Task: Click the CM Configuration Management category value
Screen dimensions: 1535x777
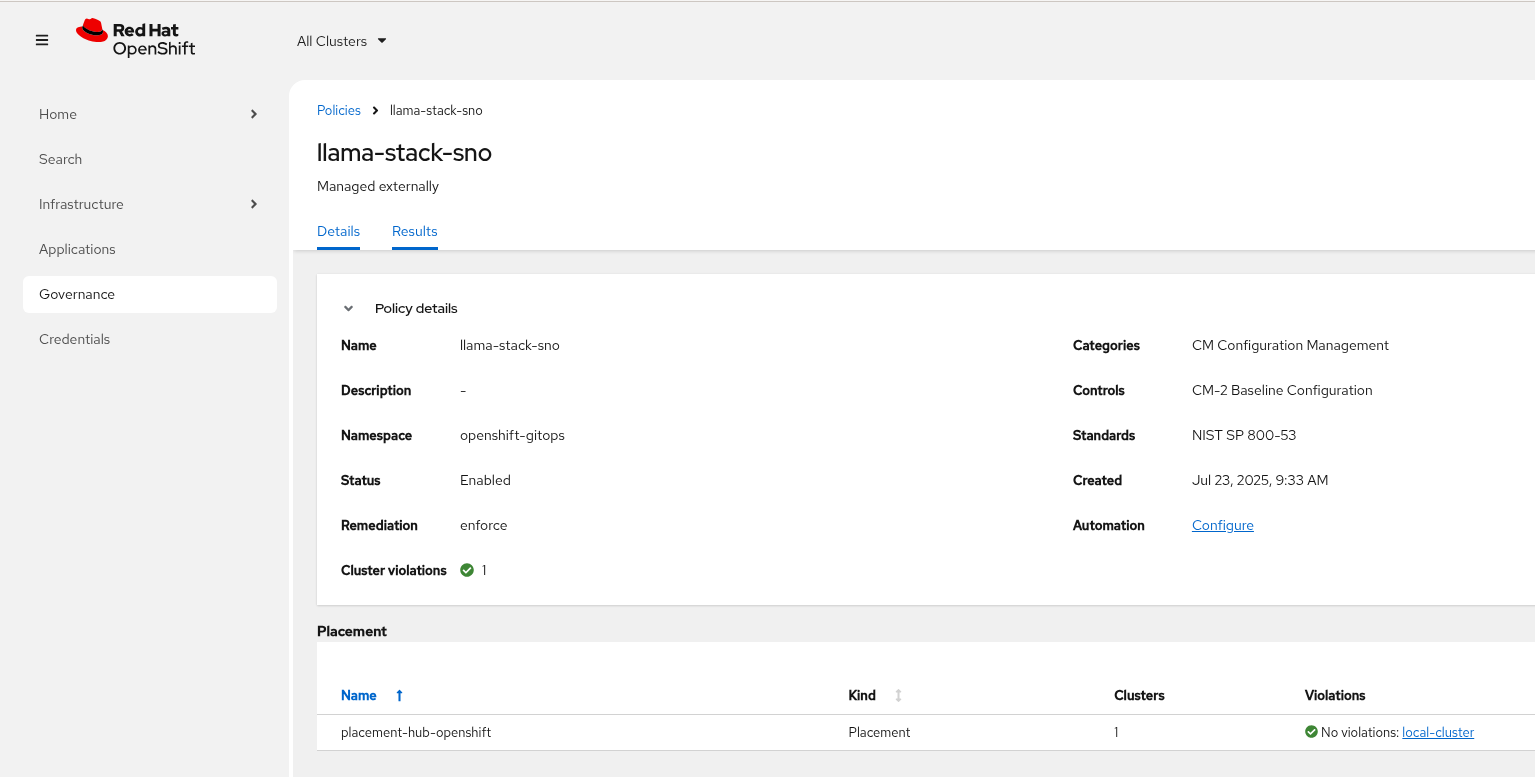Action: click(x=1290, y=345)
